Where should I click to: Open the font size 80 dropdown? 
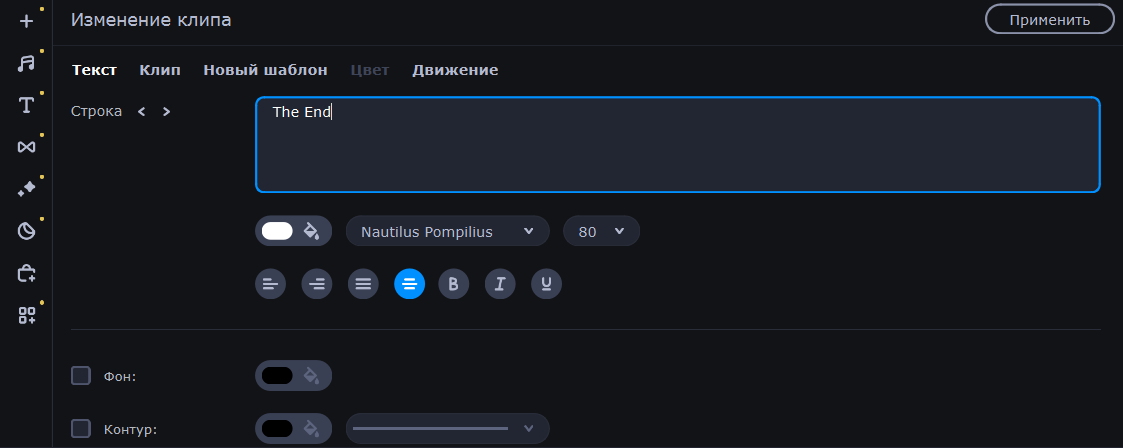(601, 232)
